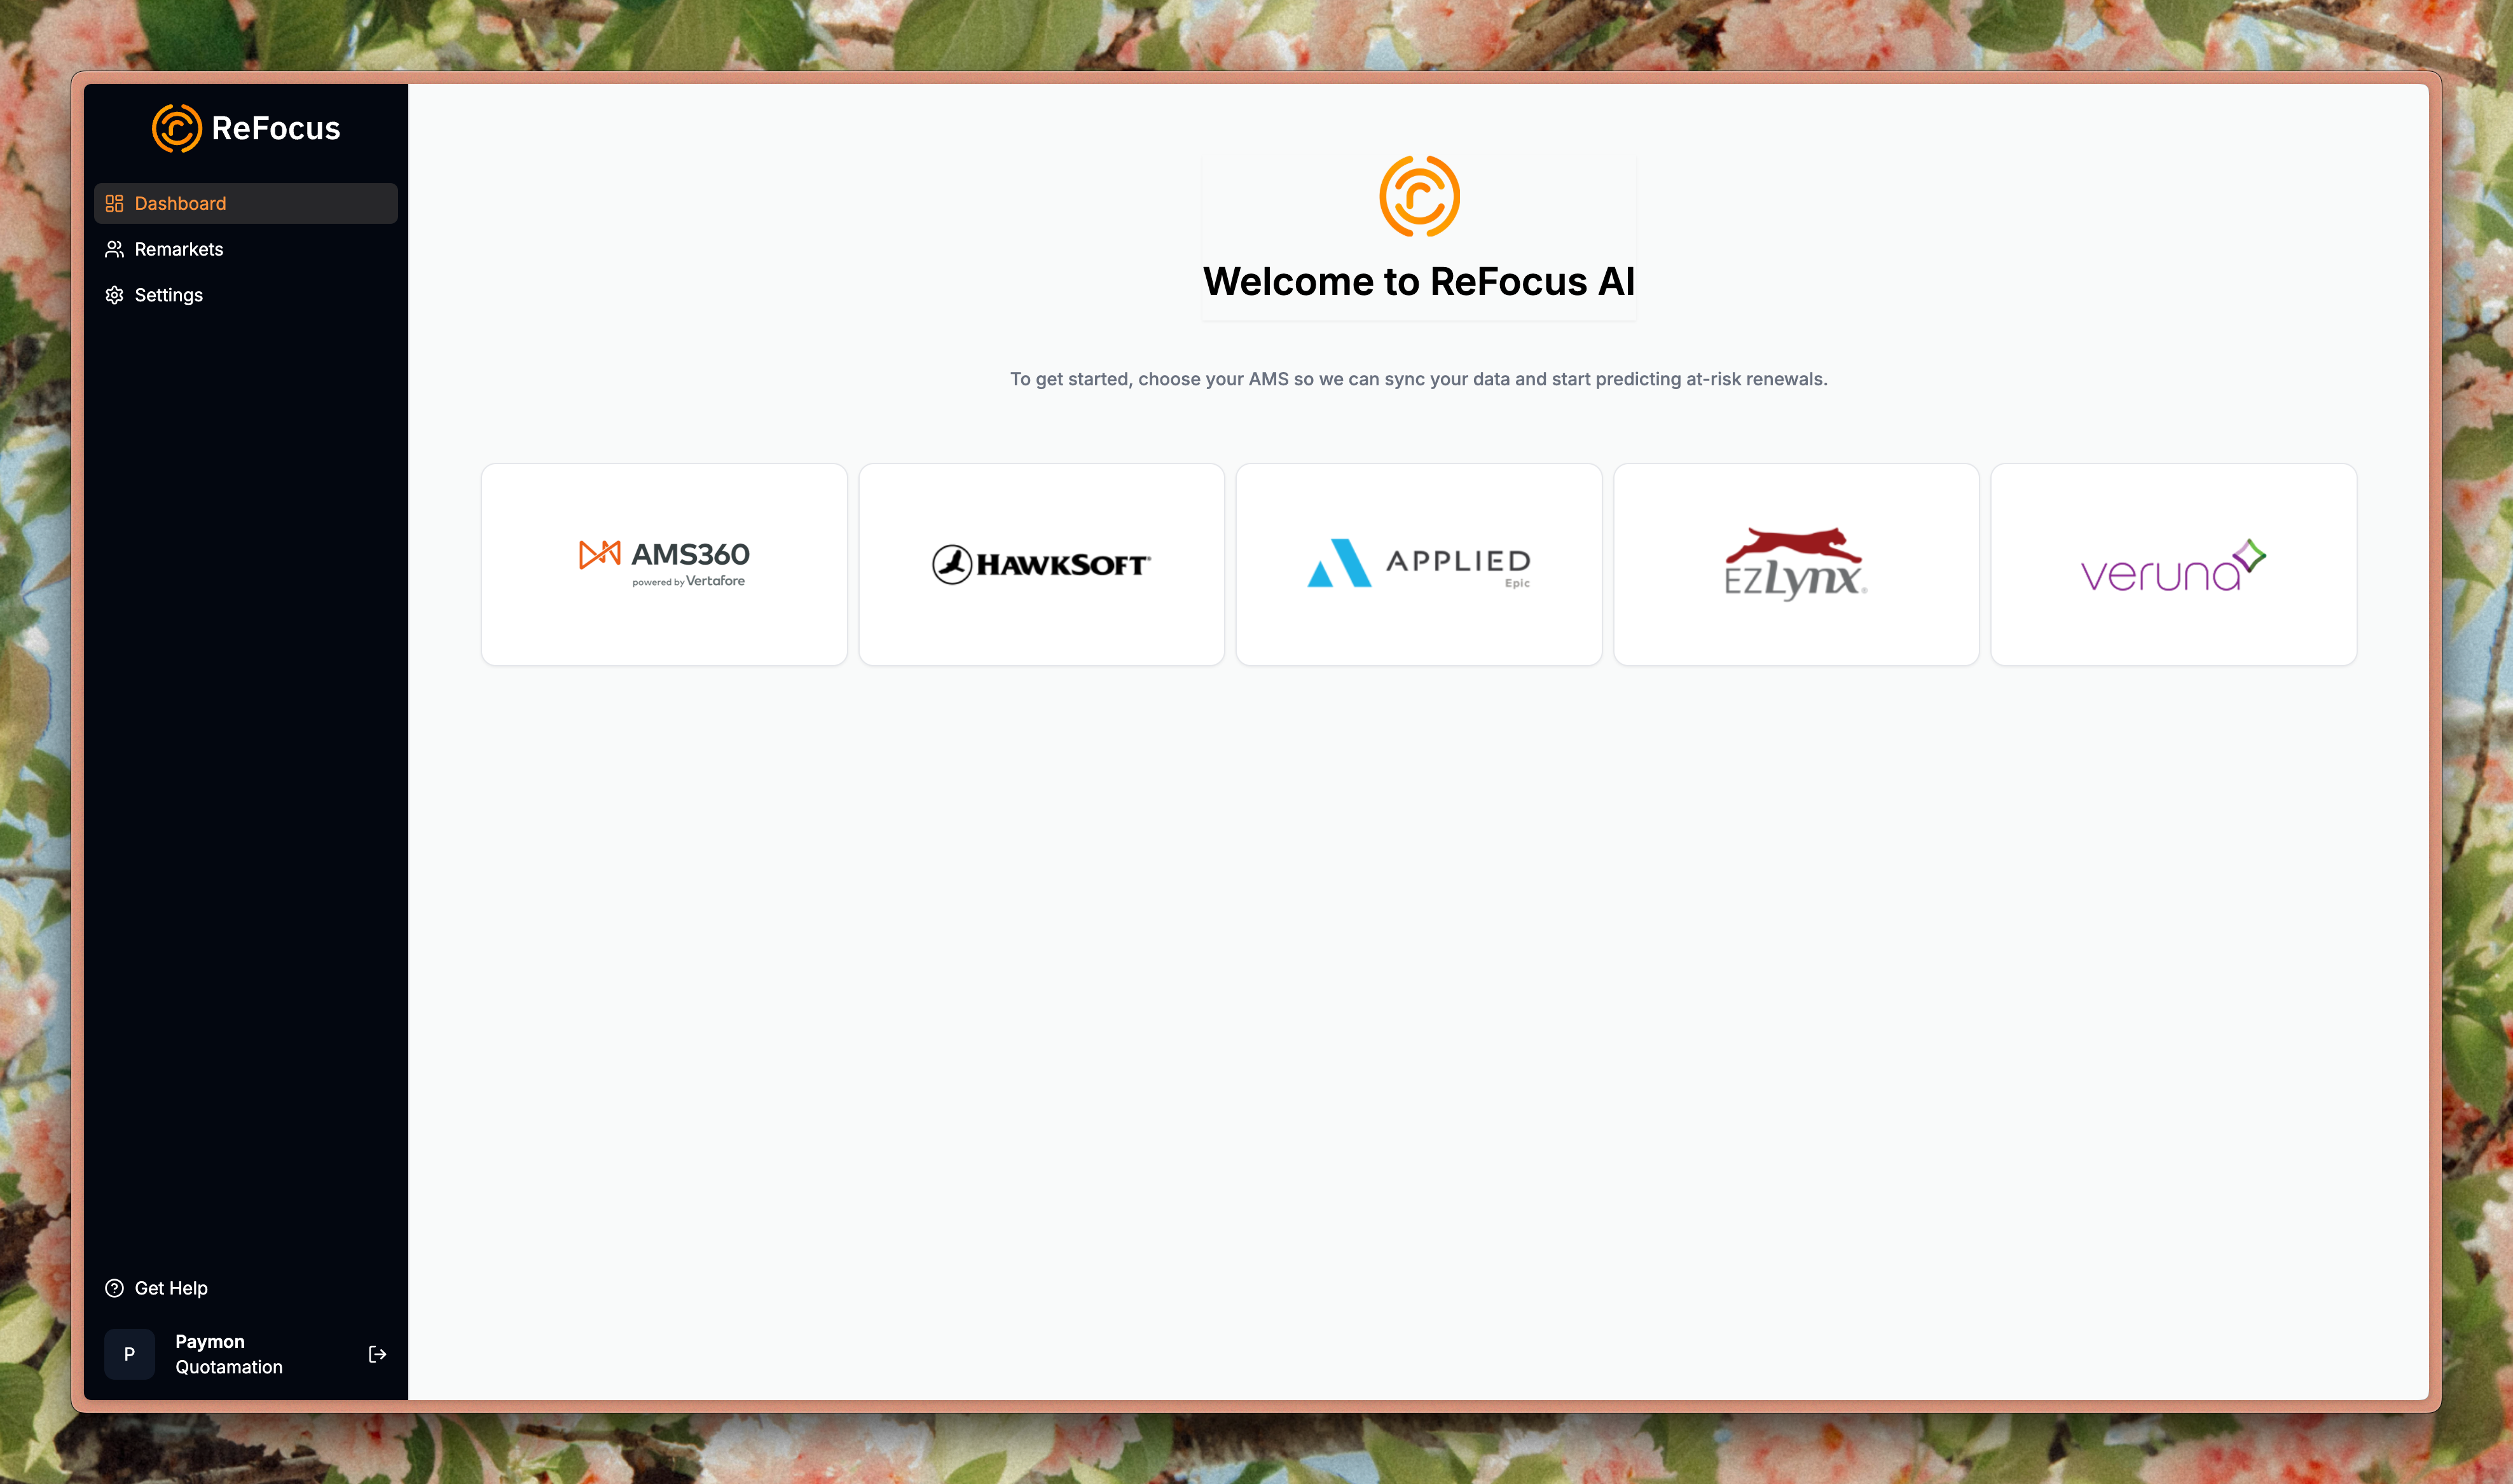The height and width of the screenshot is (1484, 2513).
Task: Click the Welcome to ReFocus AI heading
Action: (x=1419, y=282)
